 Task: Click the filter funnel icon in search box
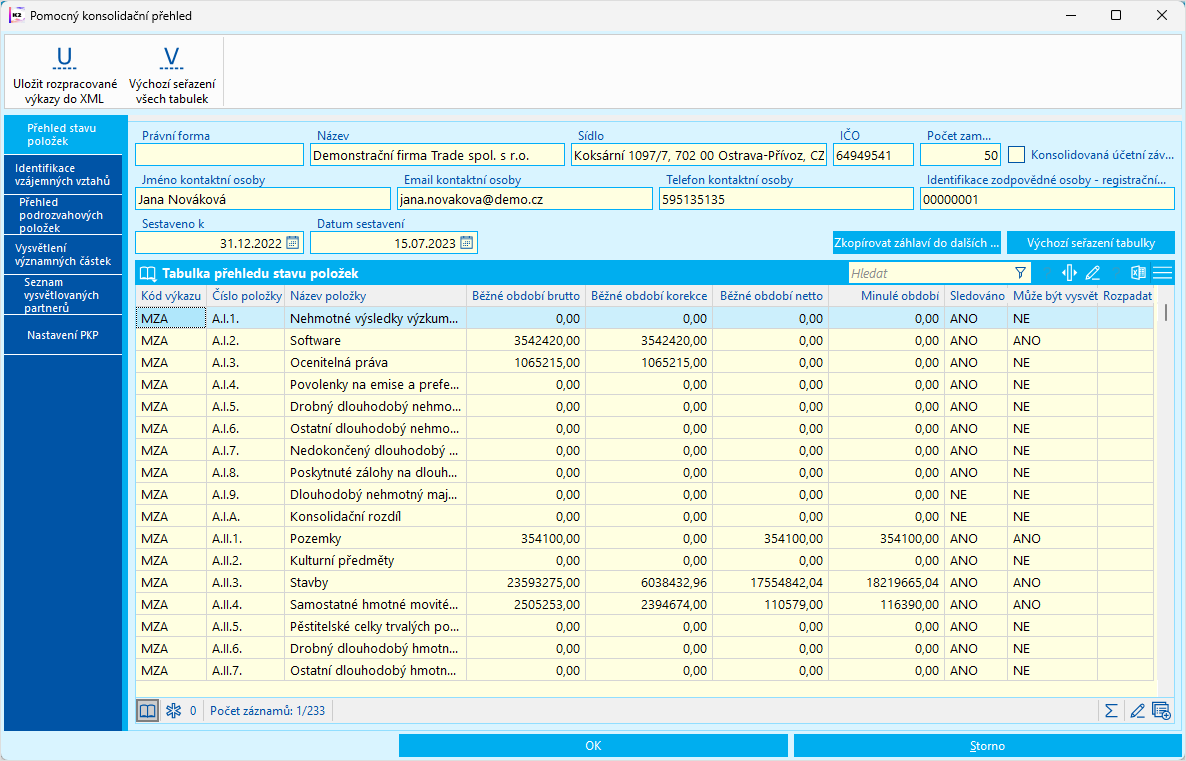1020,273
